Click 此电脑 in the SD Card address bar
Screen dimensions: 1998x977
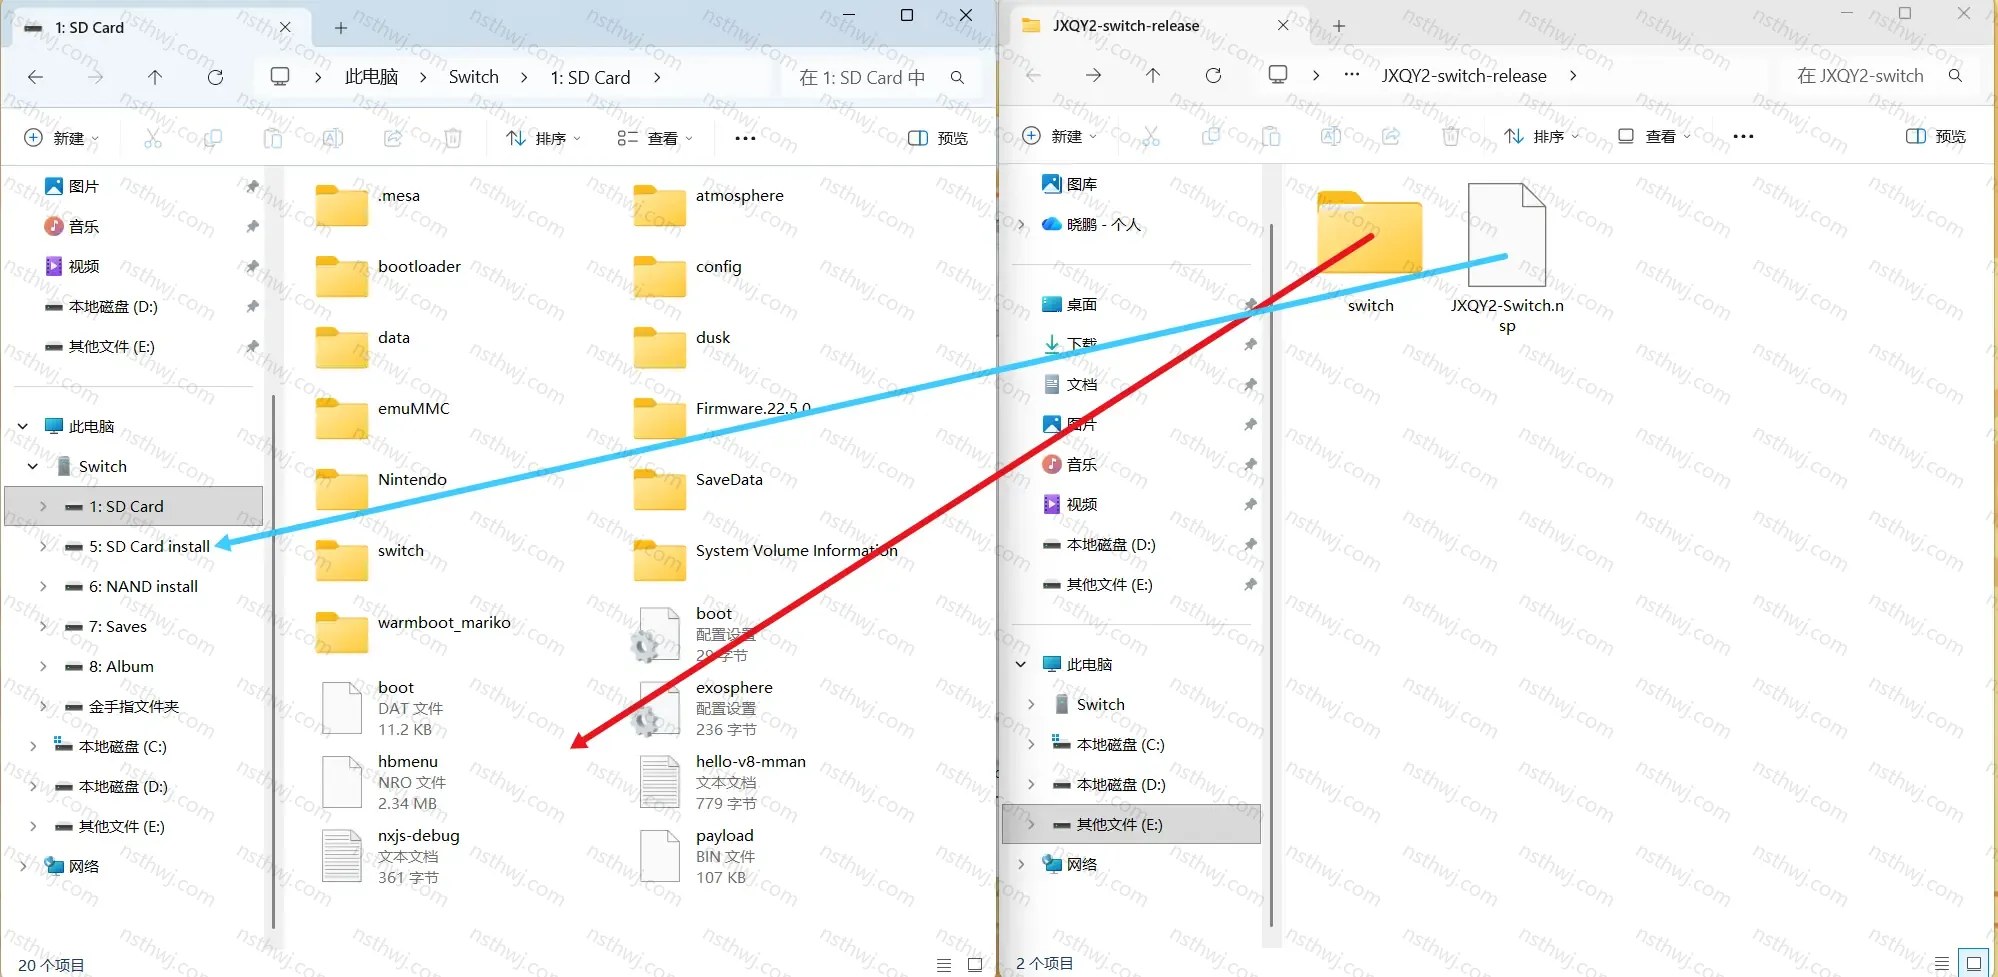tap(372, 77)
